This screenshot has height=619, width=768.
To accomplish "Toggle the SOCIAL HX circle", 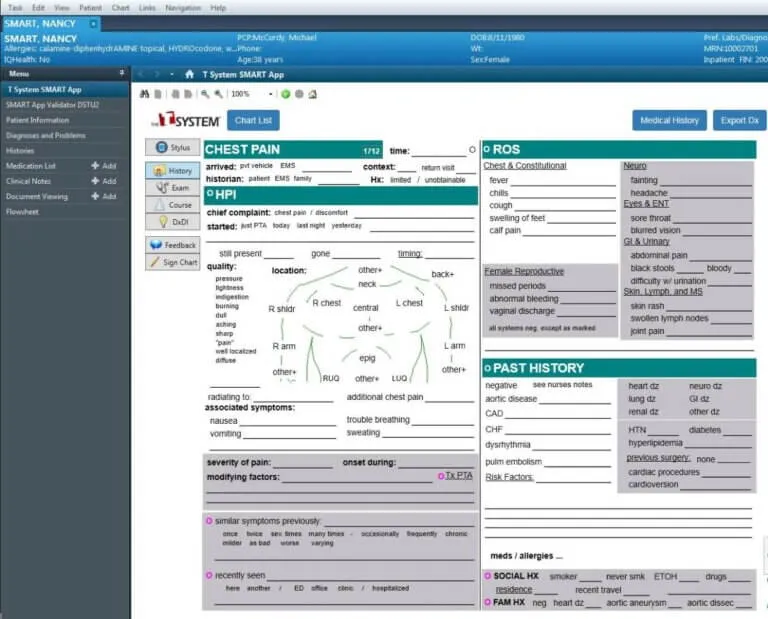I will (488, 576).
